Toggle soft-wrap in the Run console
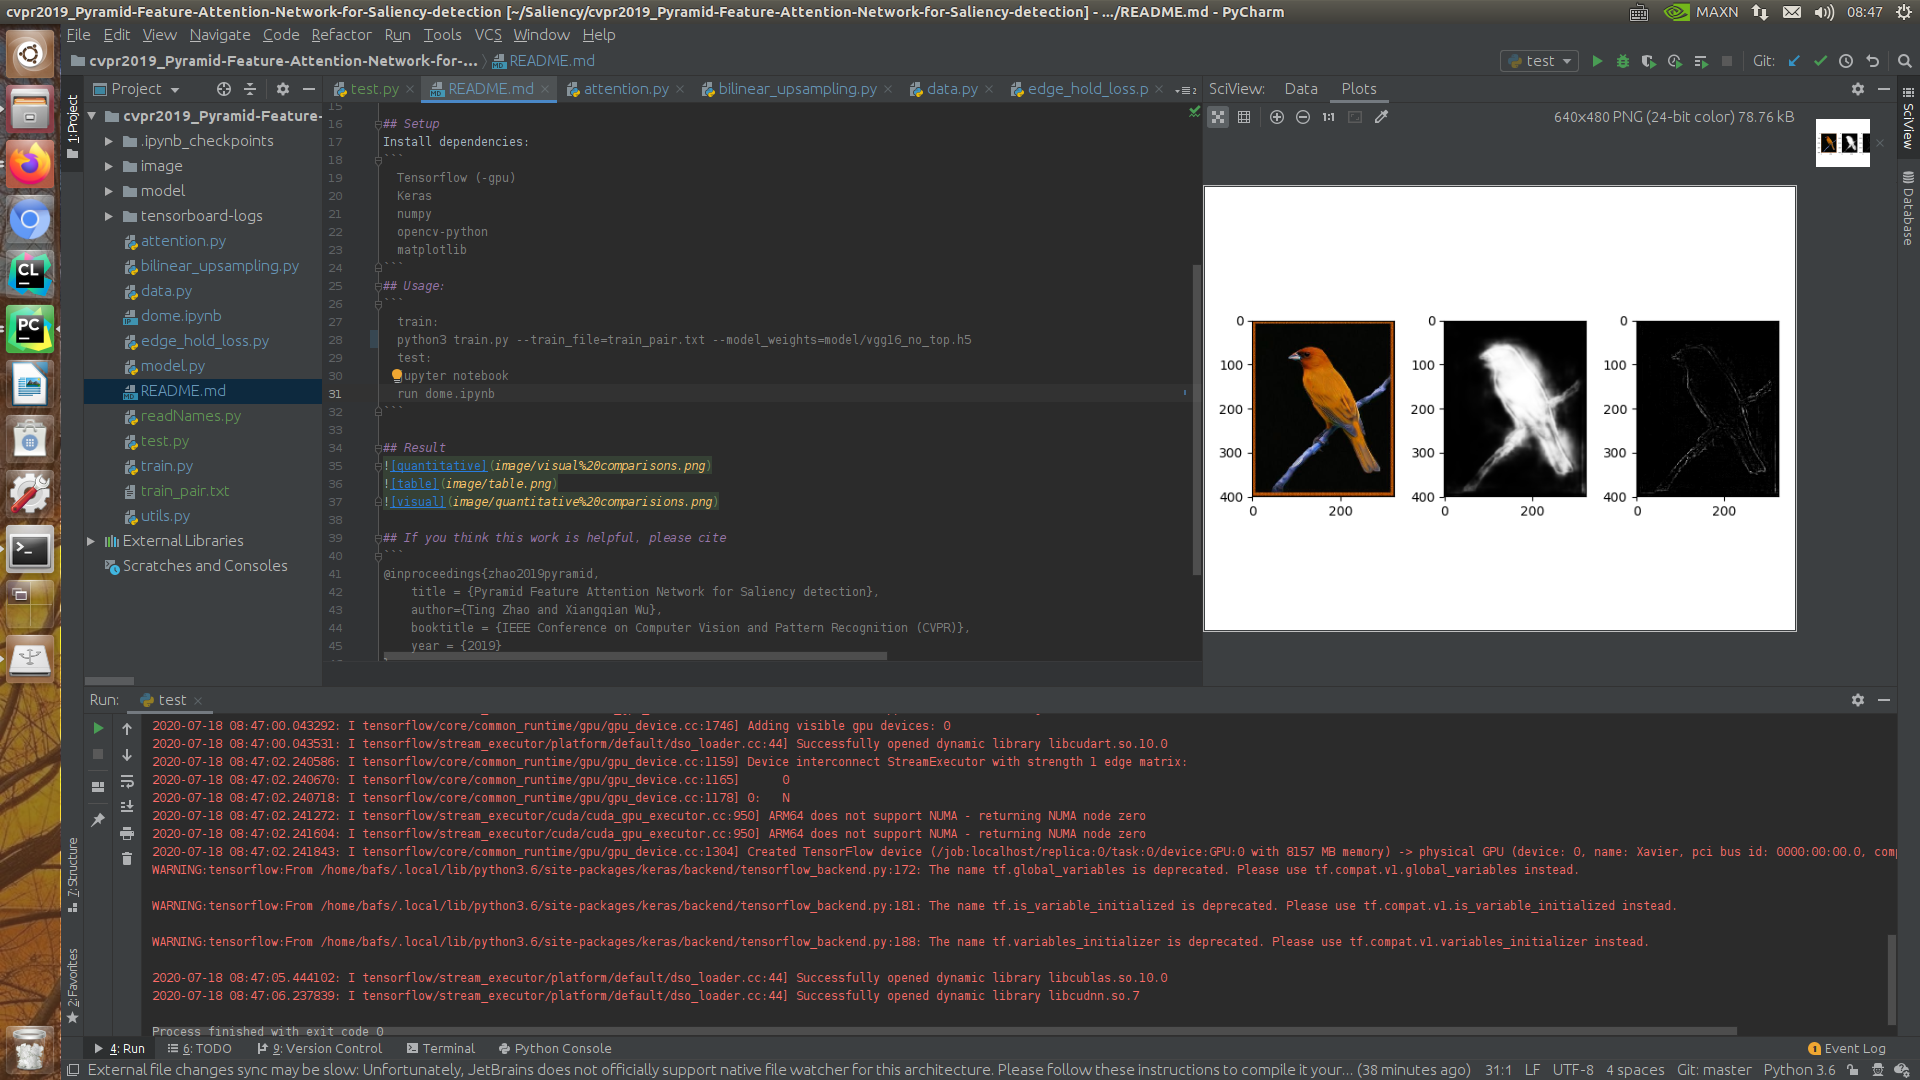1920x1080 pixels. tap(127, 781)
